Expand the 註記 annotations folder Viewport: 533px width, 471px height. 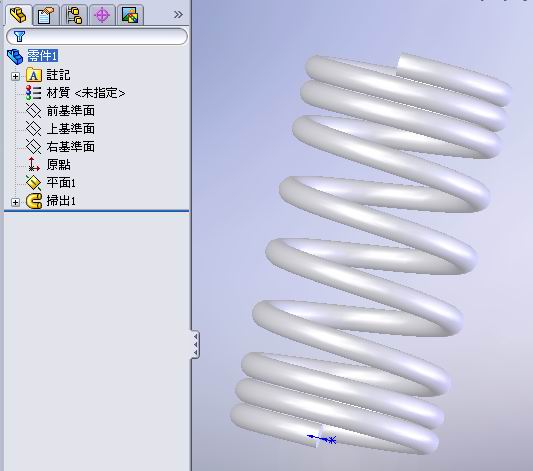(x=15, y=76)
